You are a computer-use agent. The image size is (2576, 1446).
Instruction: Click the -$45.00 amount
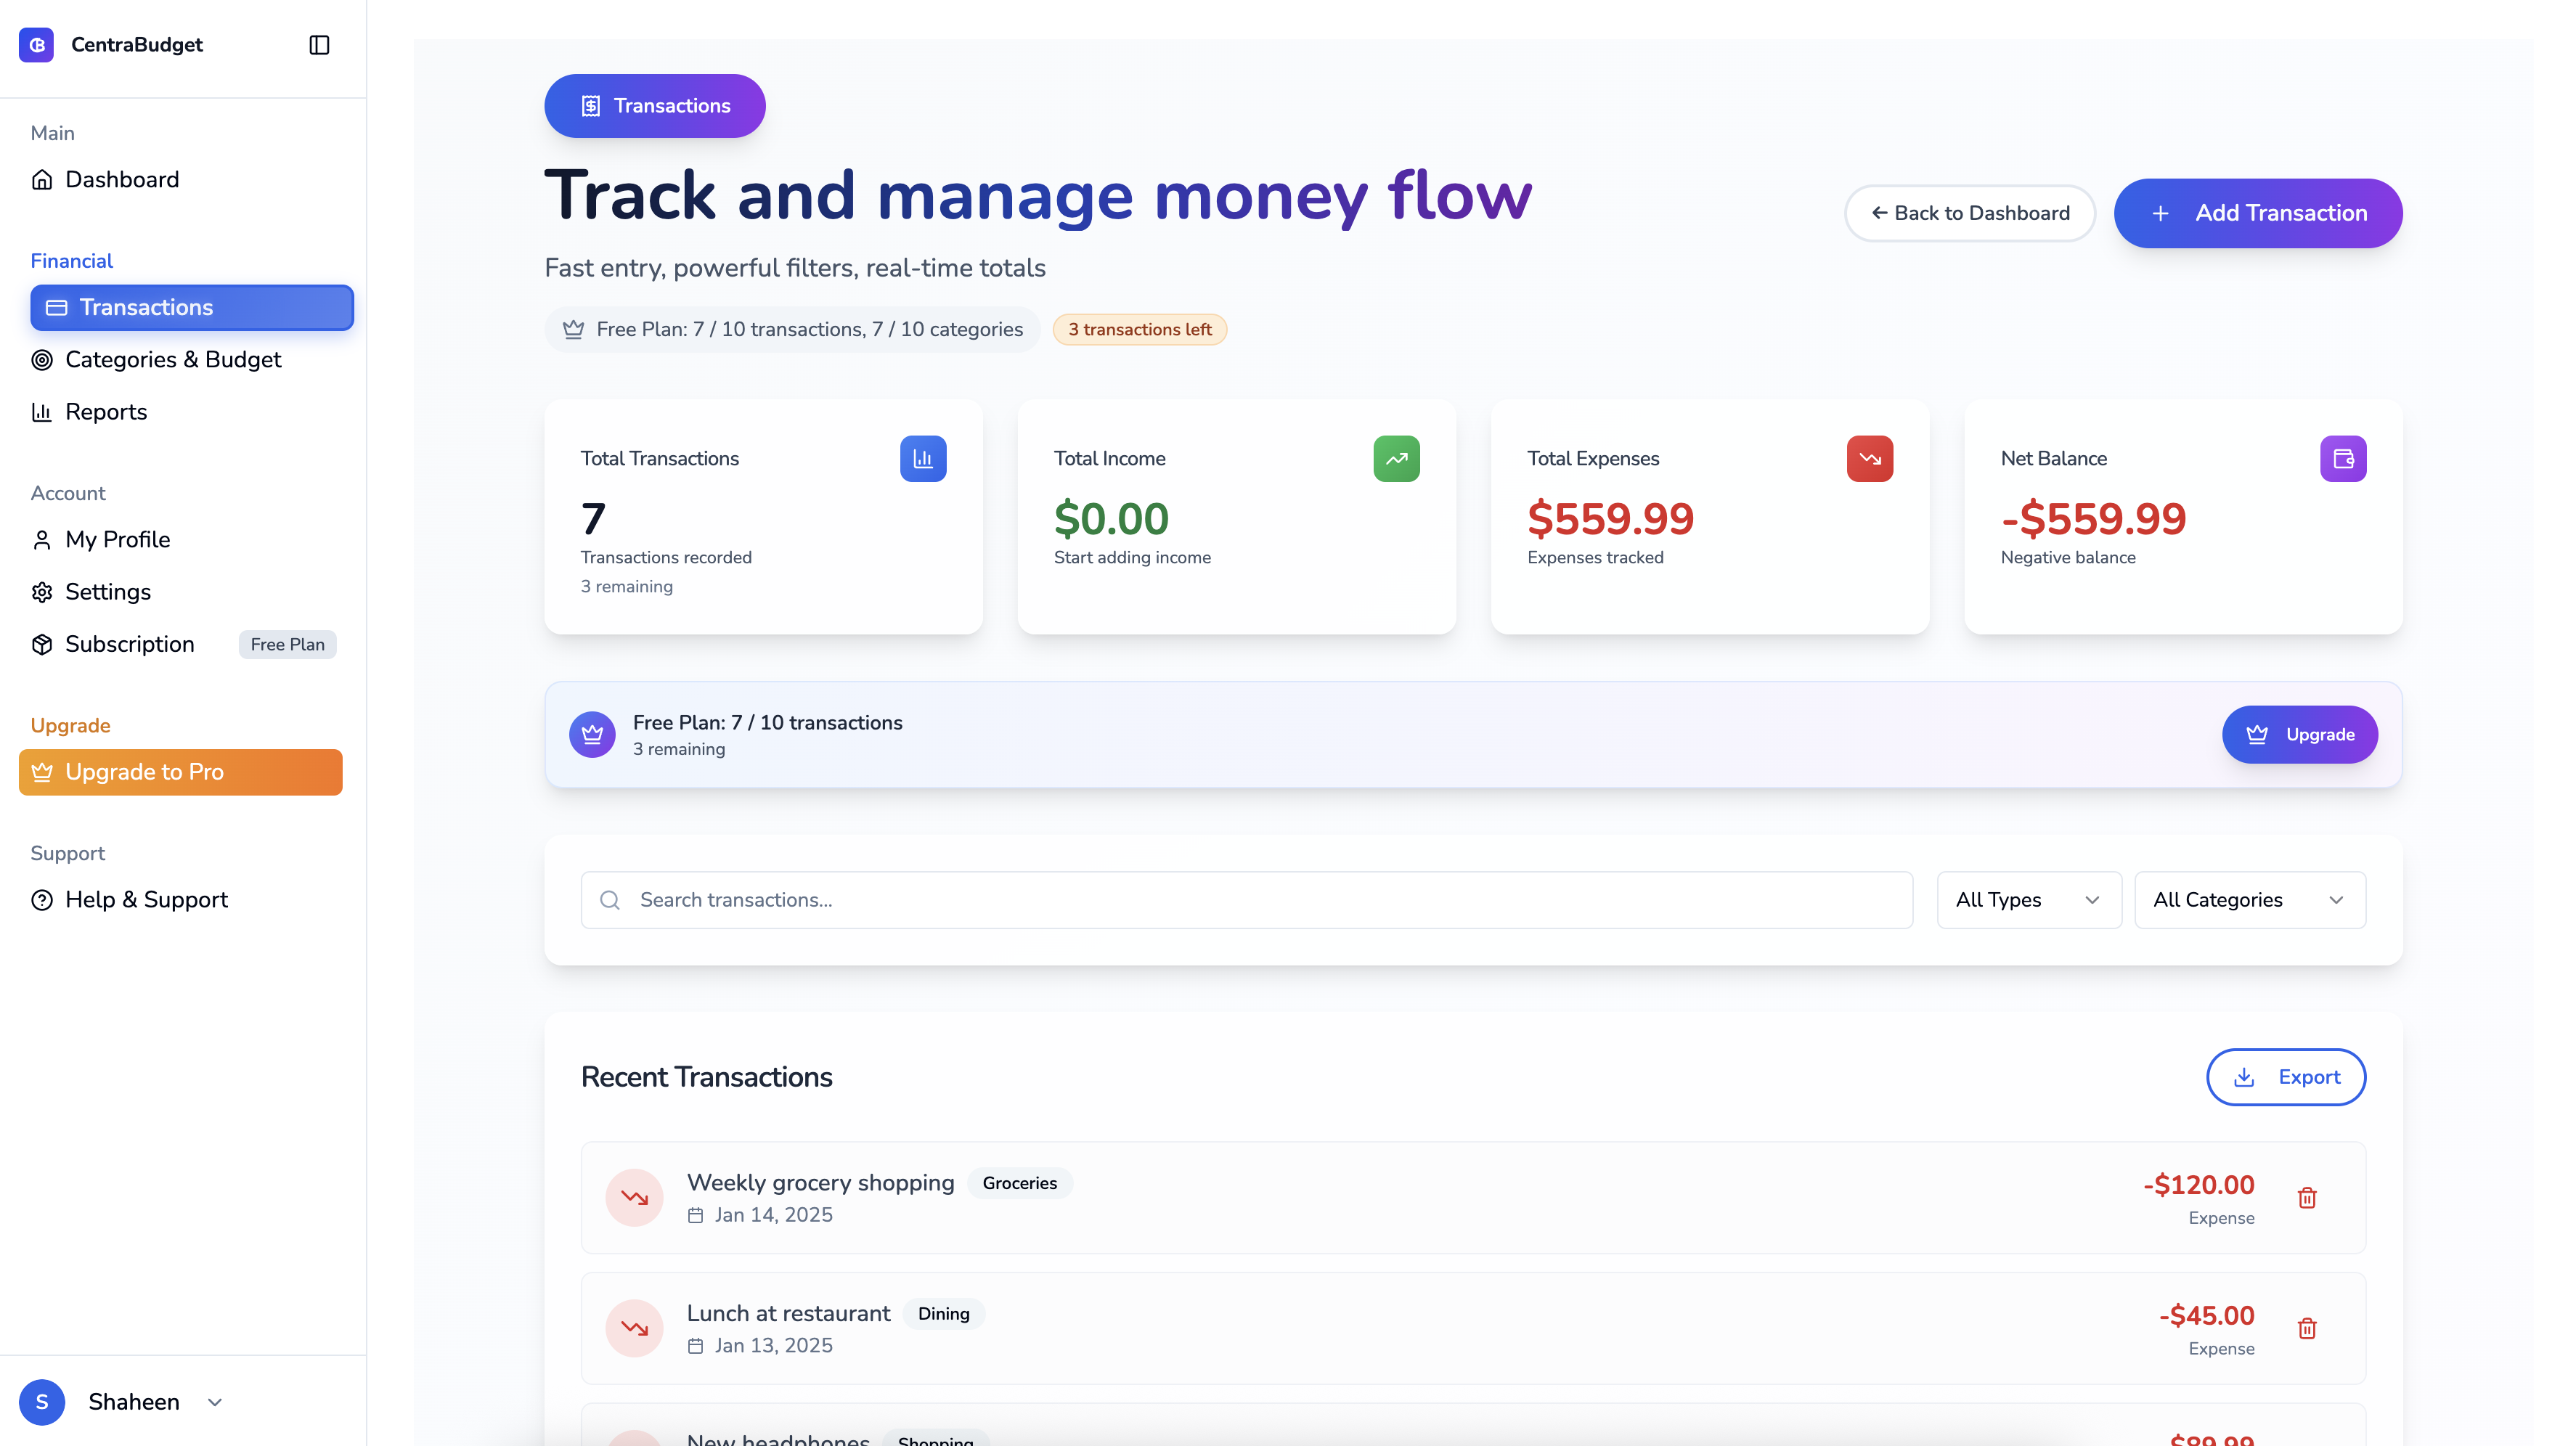tap(2207, 1316)
